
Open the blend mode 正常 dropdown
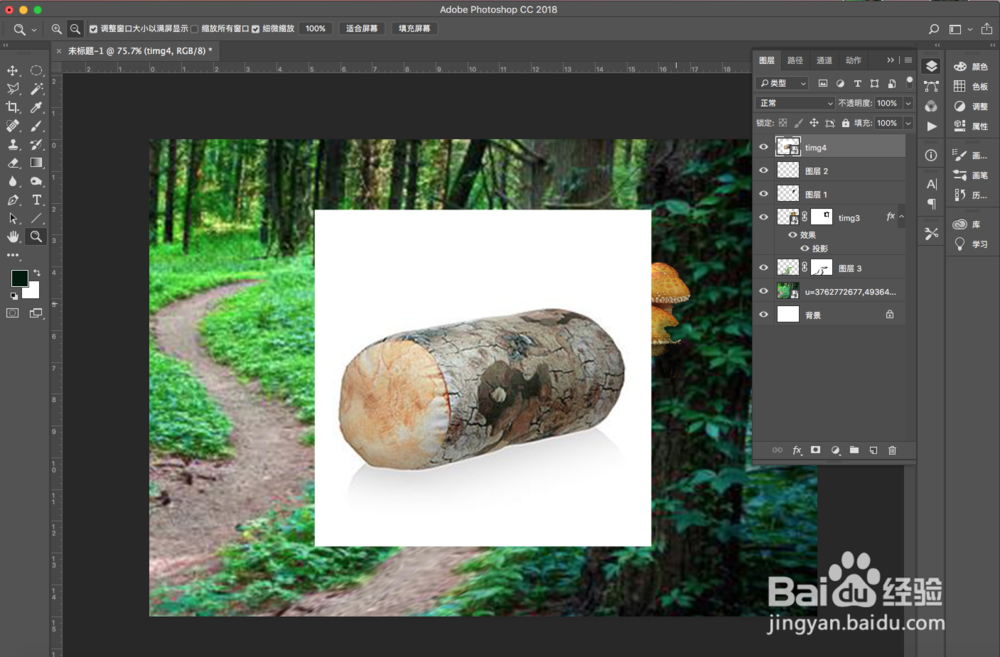coord(795,103)
